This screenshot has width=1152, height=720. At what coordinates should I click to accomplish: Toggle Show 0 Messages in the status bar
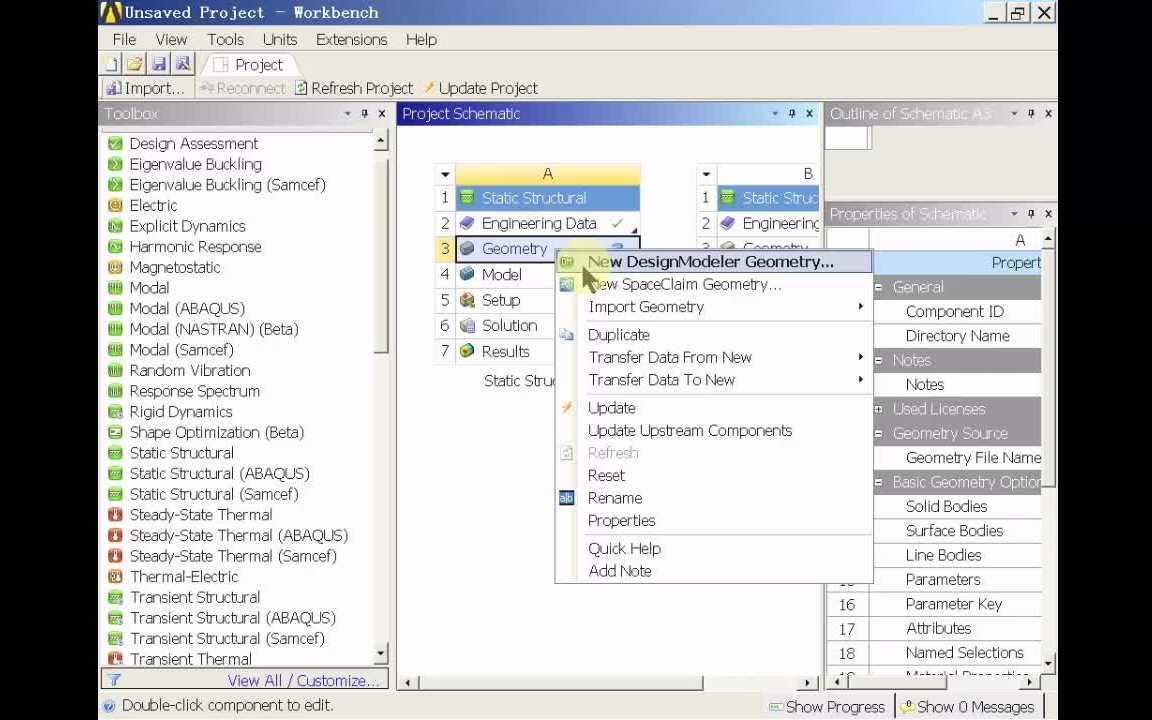coord(967,706)
